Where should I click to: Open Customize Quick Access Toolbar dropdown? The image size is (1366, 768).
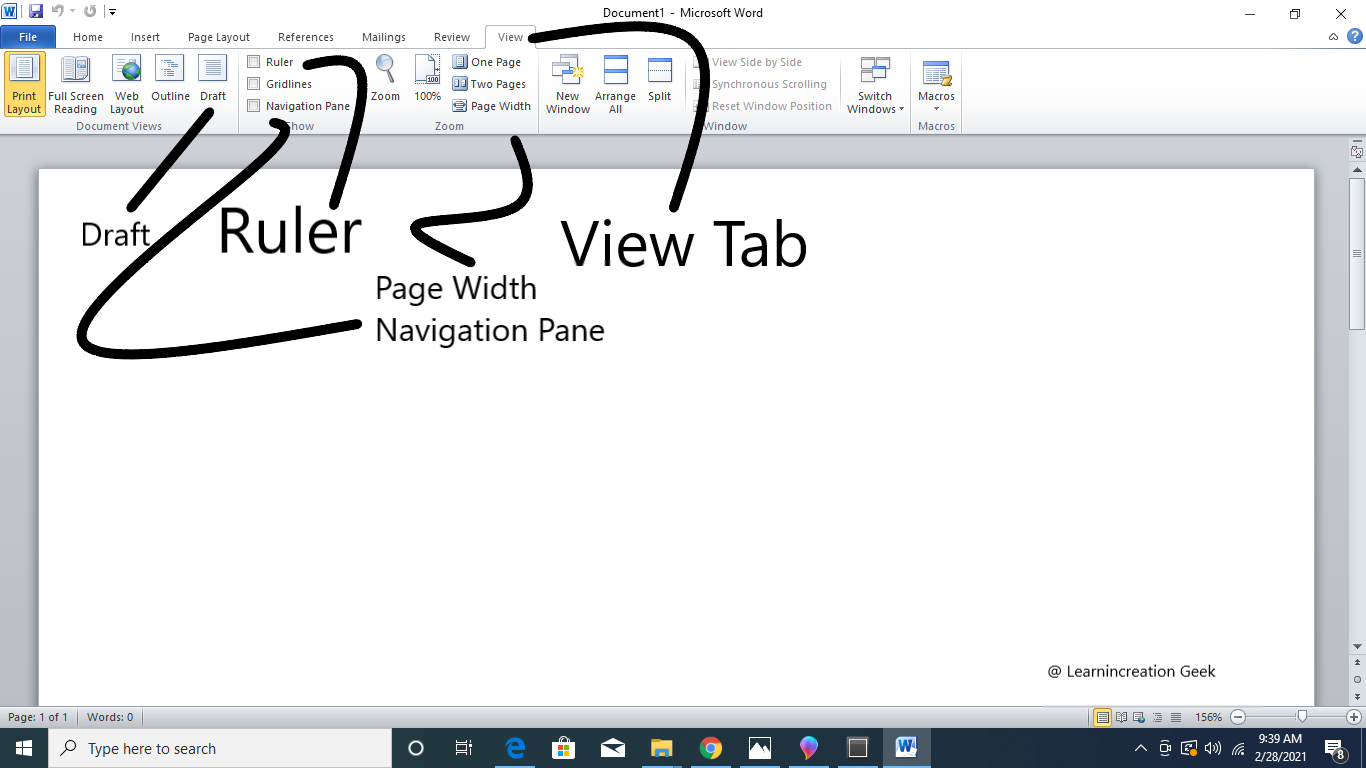click(x=112, y=12)
